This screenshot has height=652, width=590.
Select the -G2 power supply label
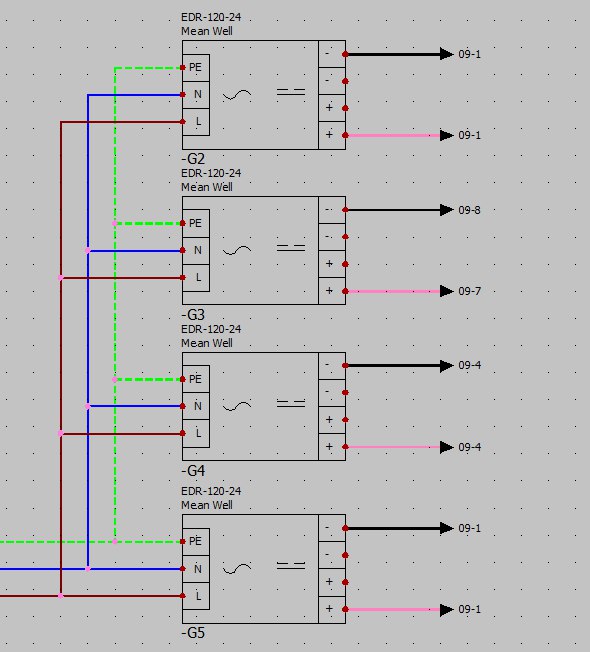(193, 158)
